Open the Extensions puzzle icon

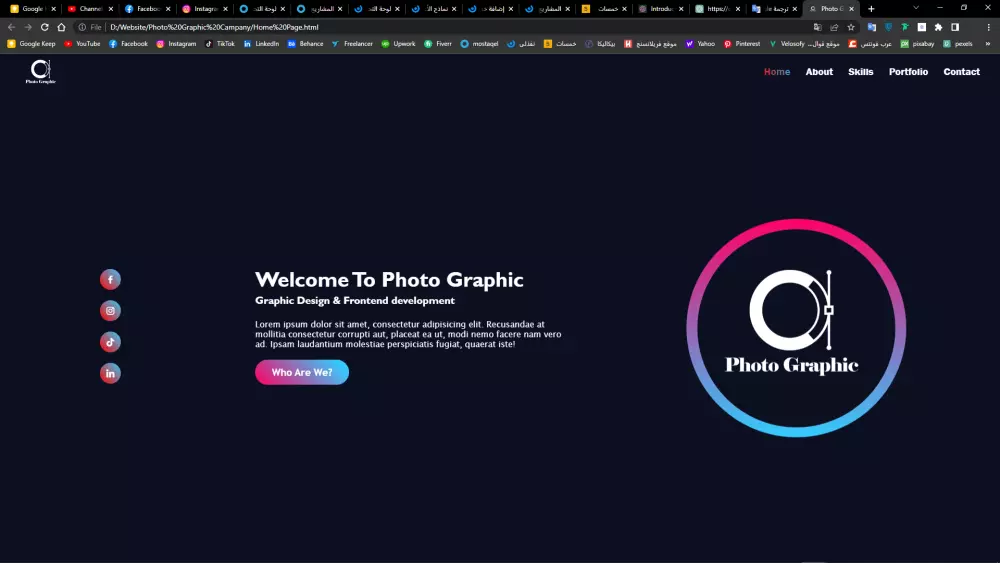pos(938,27)
